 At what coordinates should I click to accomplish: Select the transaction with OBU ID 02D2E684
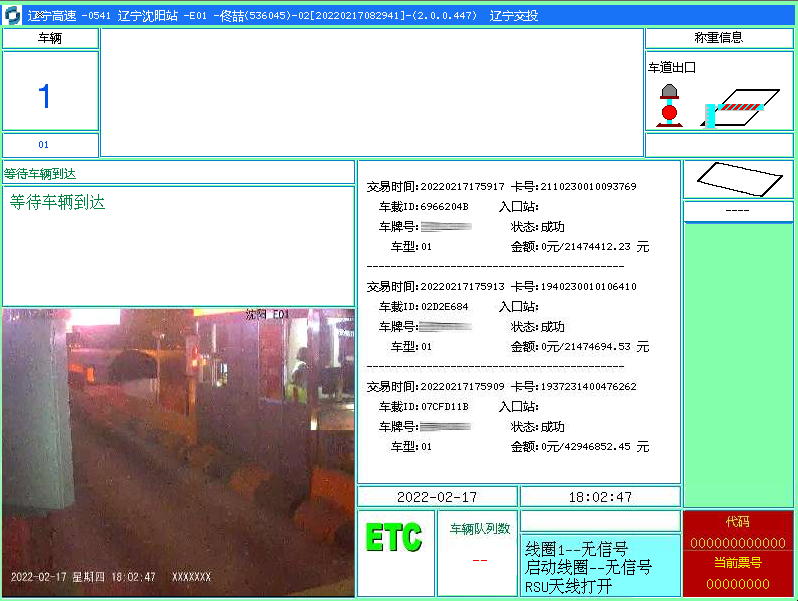pyautogui.click(x=508, y=316)
